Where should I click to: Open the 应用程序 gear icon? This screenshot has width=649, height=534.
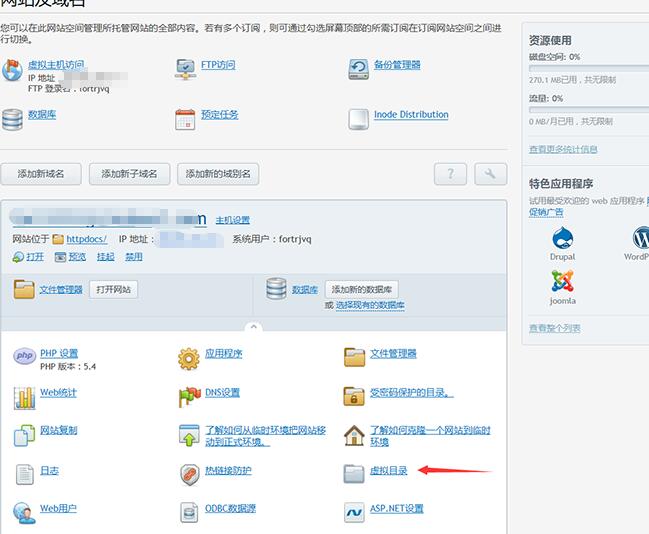tap(189, 358)
